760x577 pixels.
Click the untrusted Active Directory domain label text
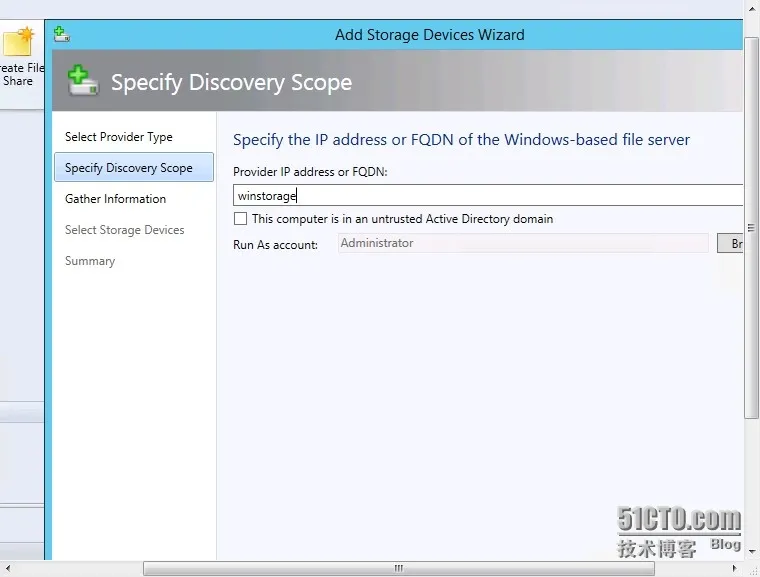click(x=402, y=219)
